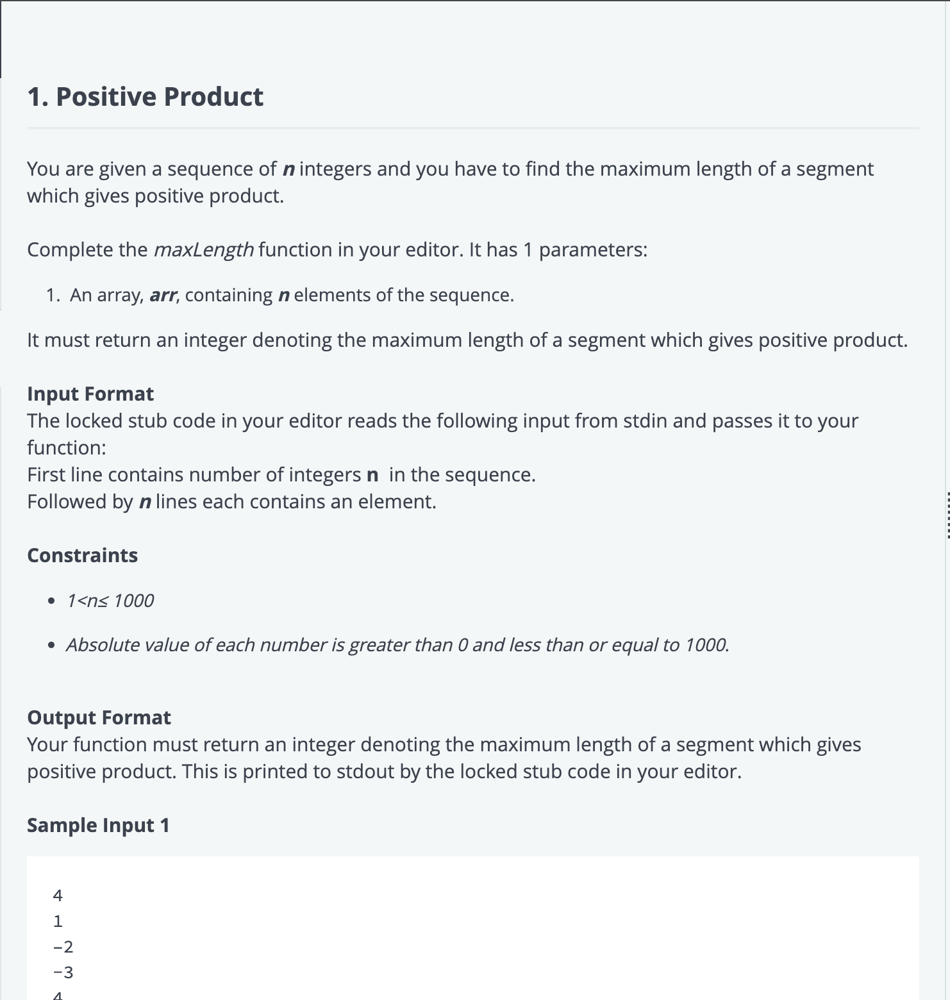Click the 'Absolute value of each number' constraint

397,645
